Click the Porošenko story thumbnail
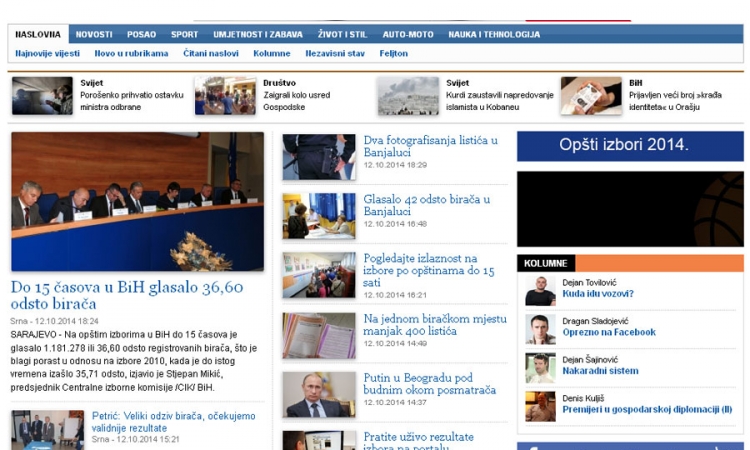750x450 pixels. pos(42,96)
